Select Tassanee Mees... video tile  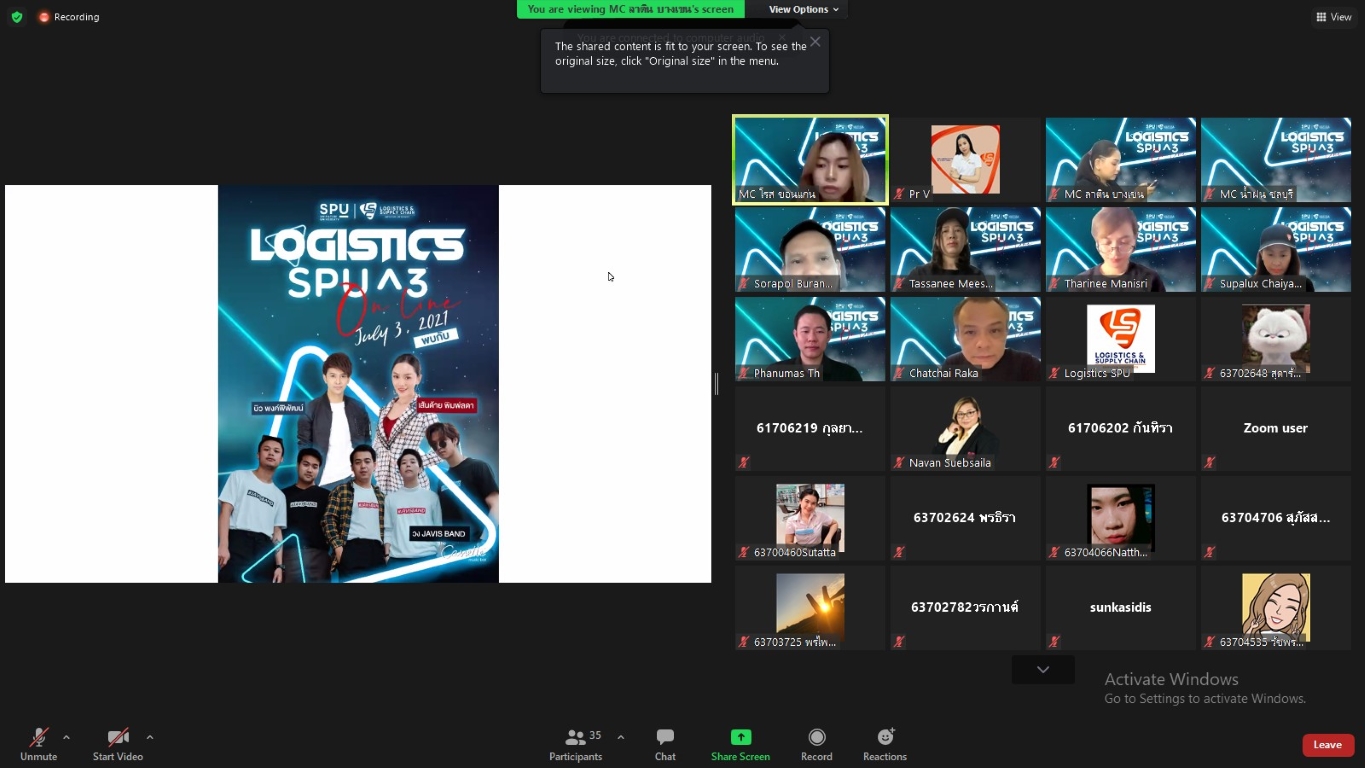965,250
